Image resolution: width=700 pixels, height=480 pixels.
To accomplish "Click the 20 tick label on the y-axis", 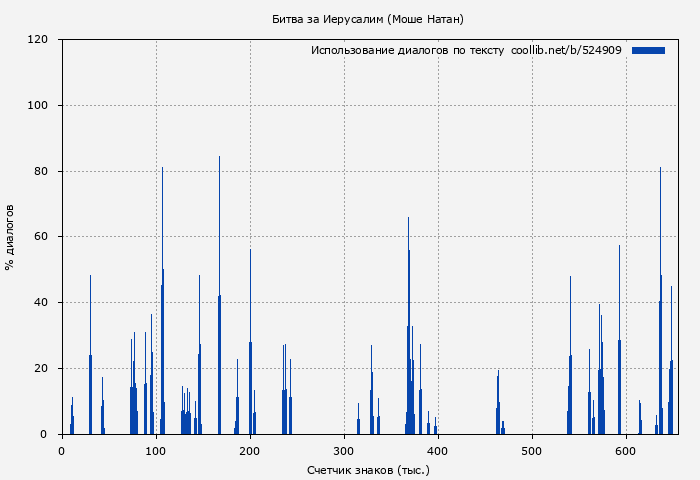I will point(41,369).
